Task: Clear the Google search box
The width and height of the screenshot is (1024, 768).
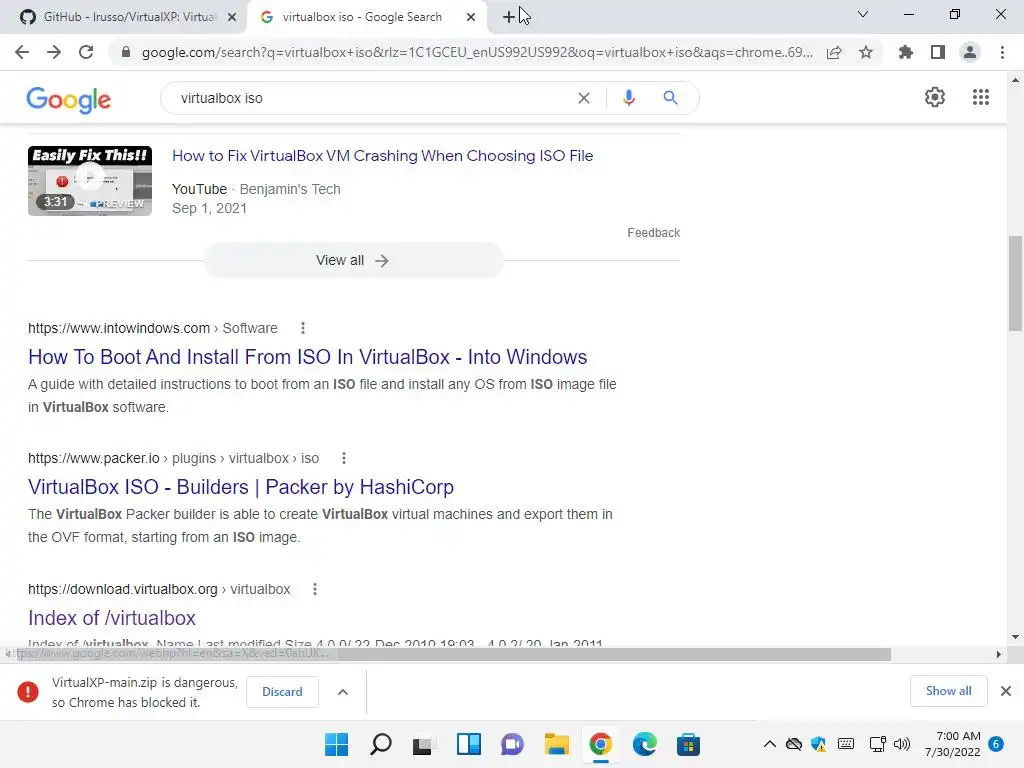Action: point(584,98)
